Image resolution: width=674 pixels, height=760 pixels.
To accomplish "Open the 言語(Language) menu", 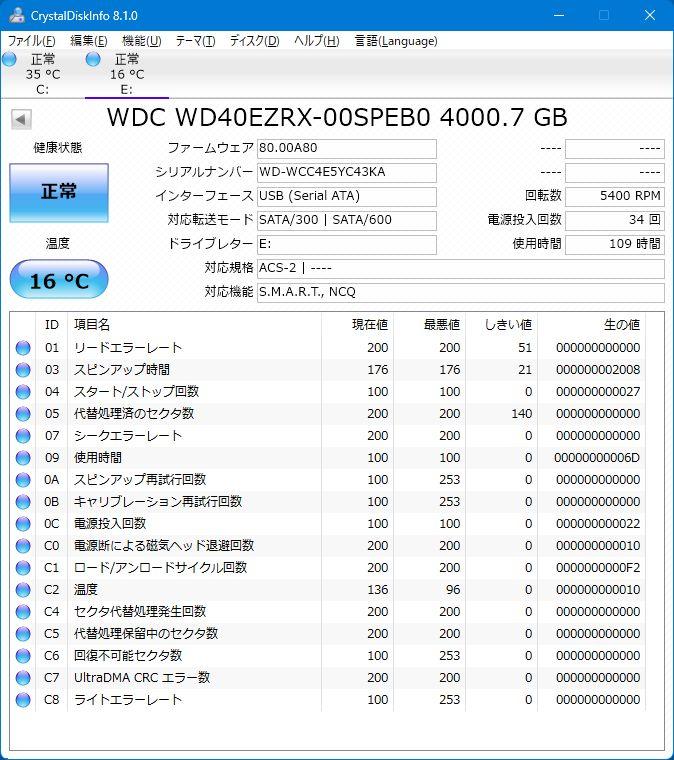I will [x=396, y=41].
